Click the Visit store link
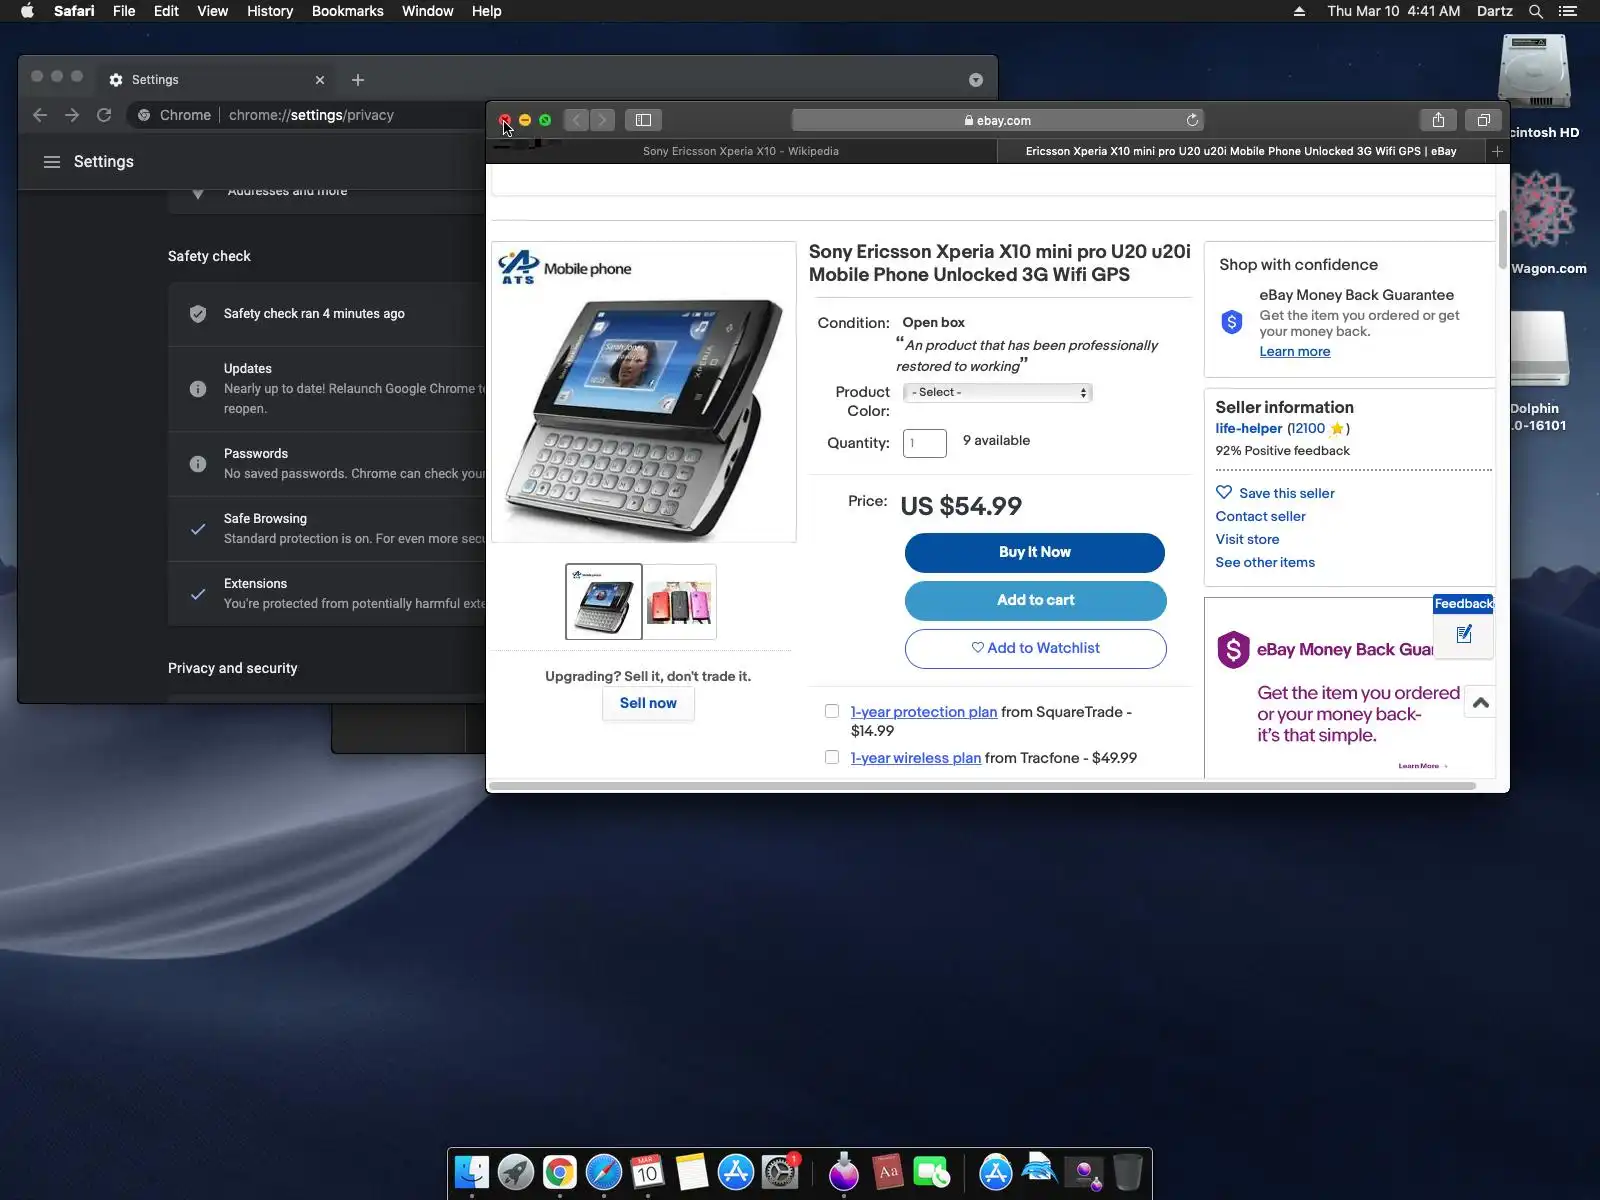 click(1247, 539)
